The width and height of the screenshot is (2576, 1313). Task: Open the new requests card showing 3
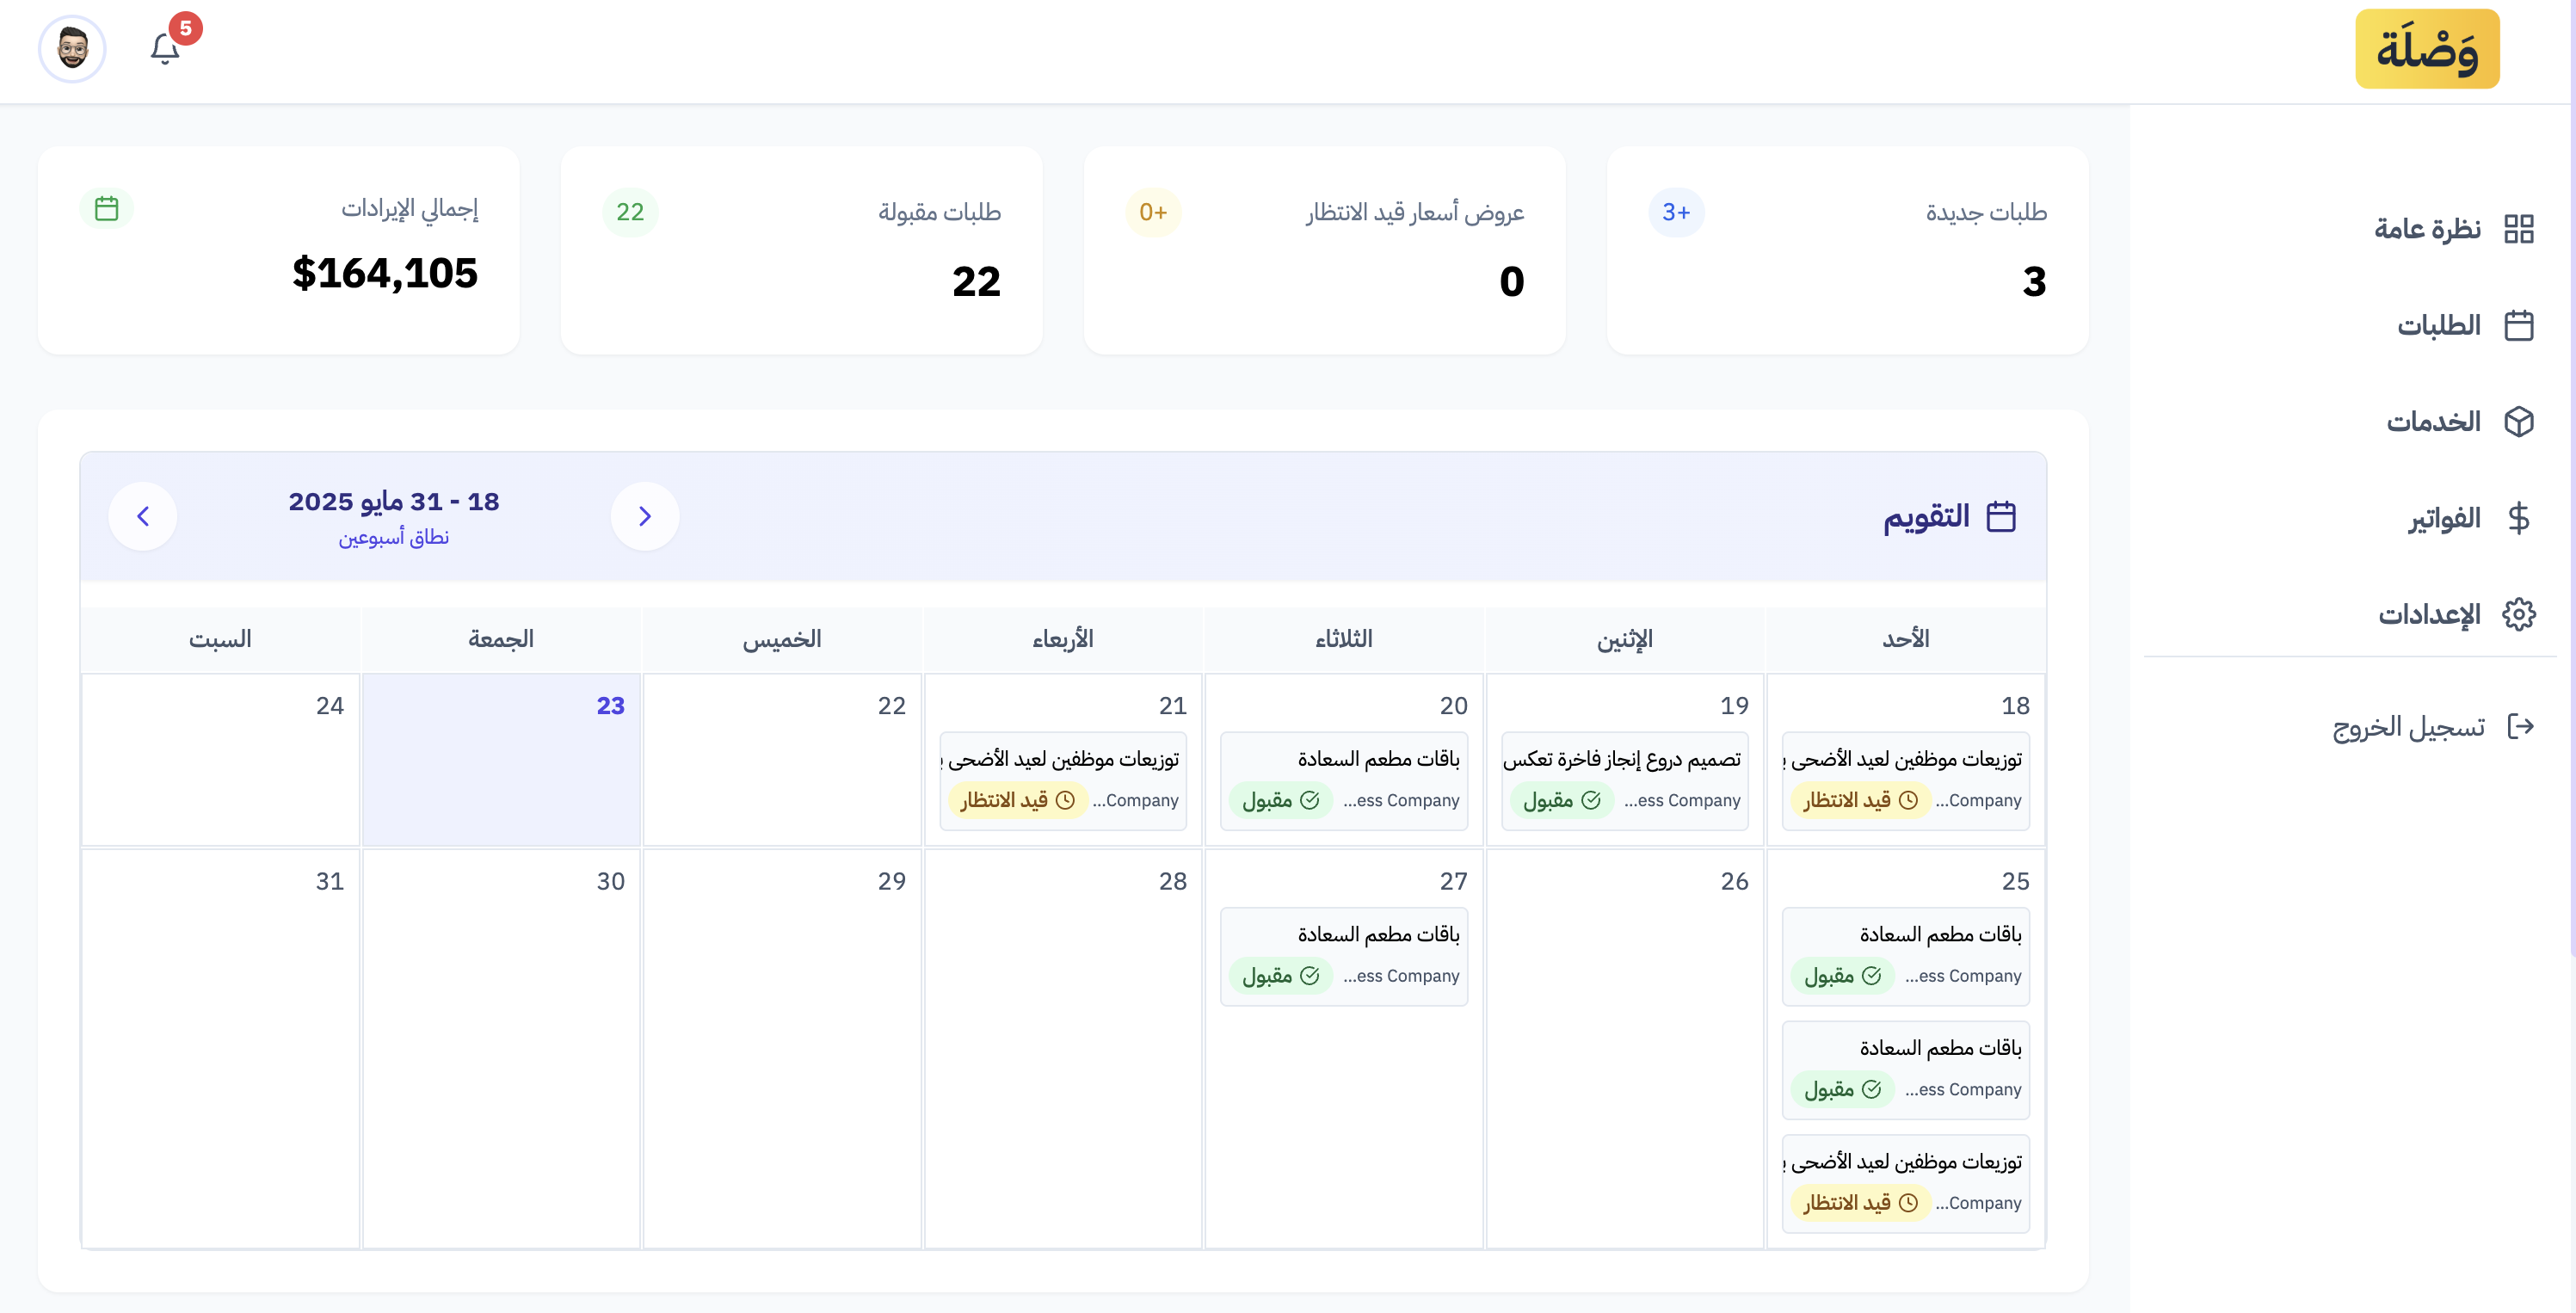[x=1847, y=250]
